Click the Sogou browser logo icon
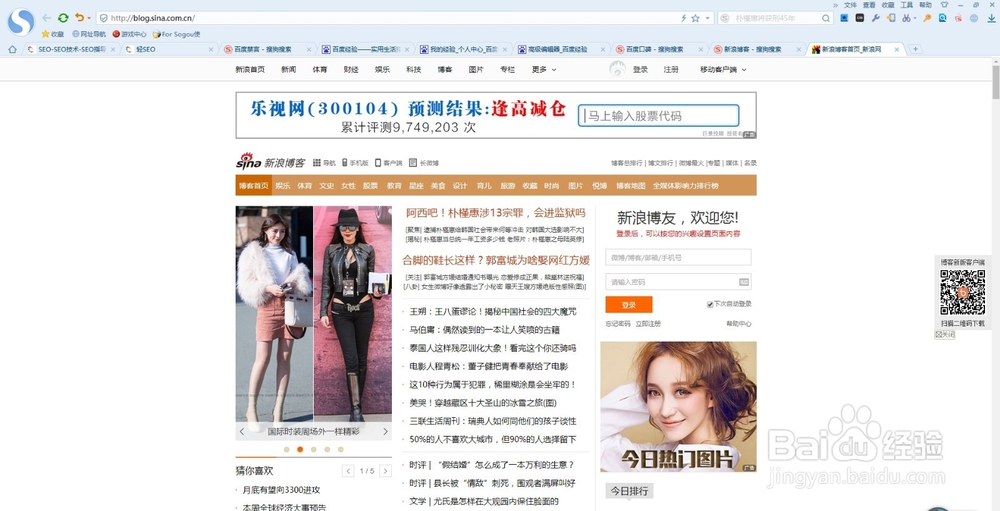Viewport: 1000px width, 511px height. (x=21, y=22)
